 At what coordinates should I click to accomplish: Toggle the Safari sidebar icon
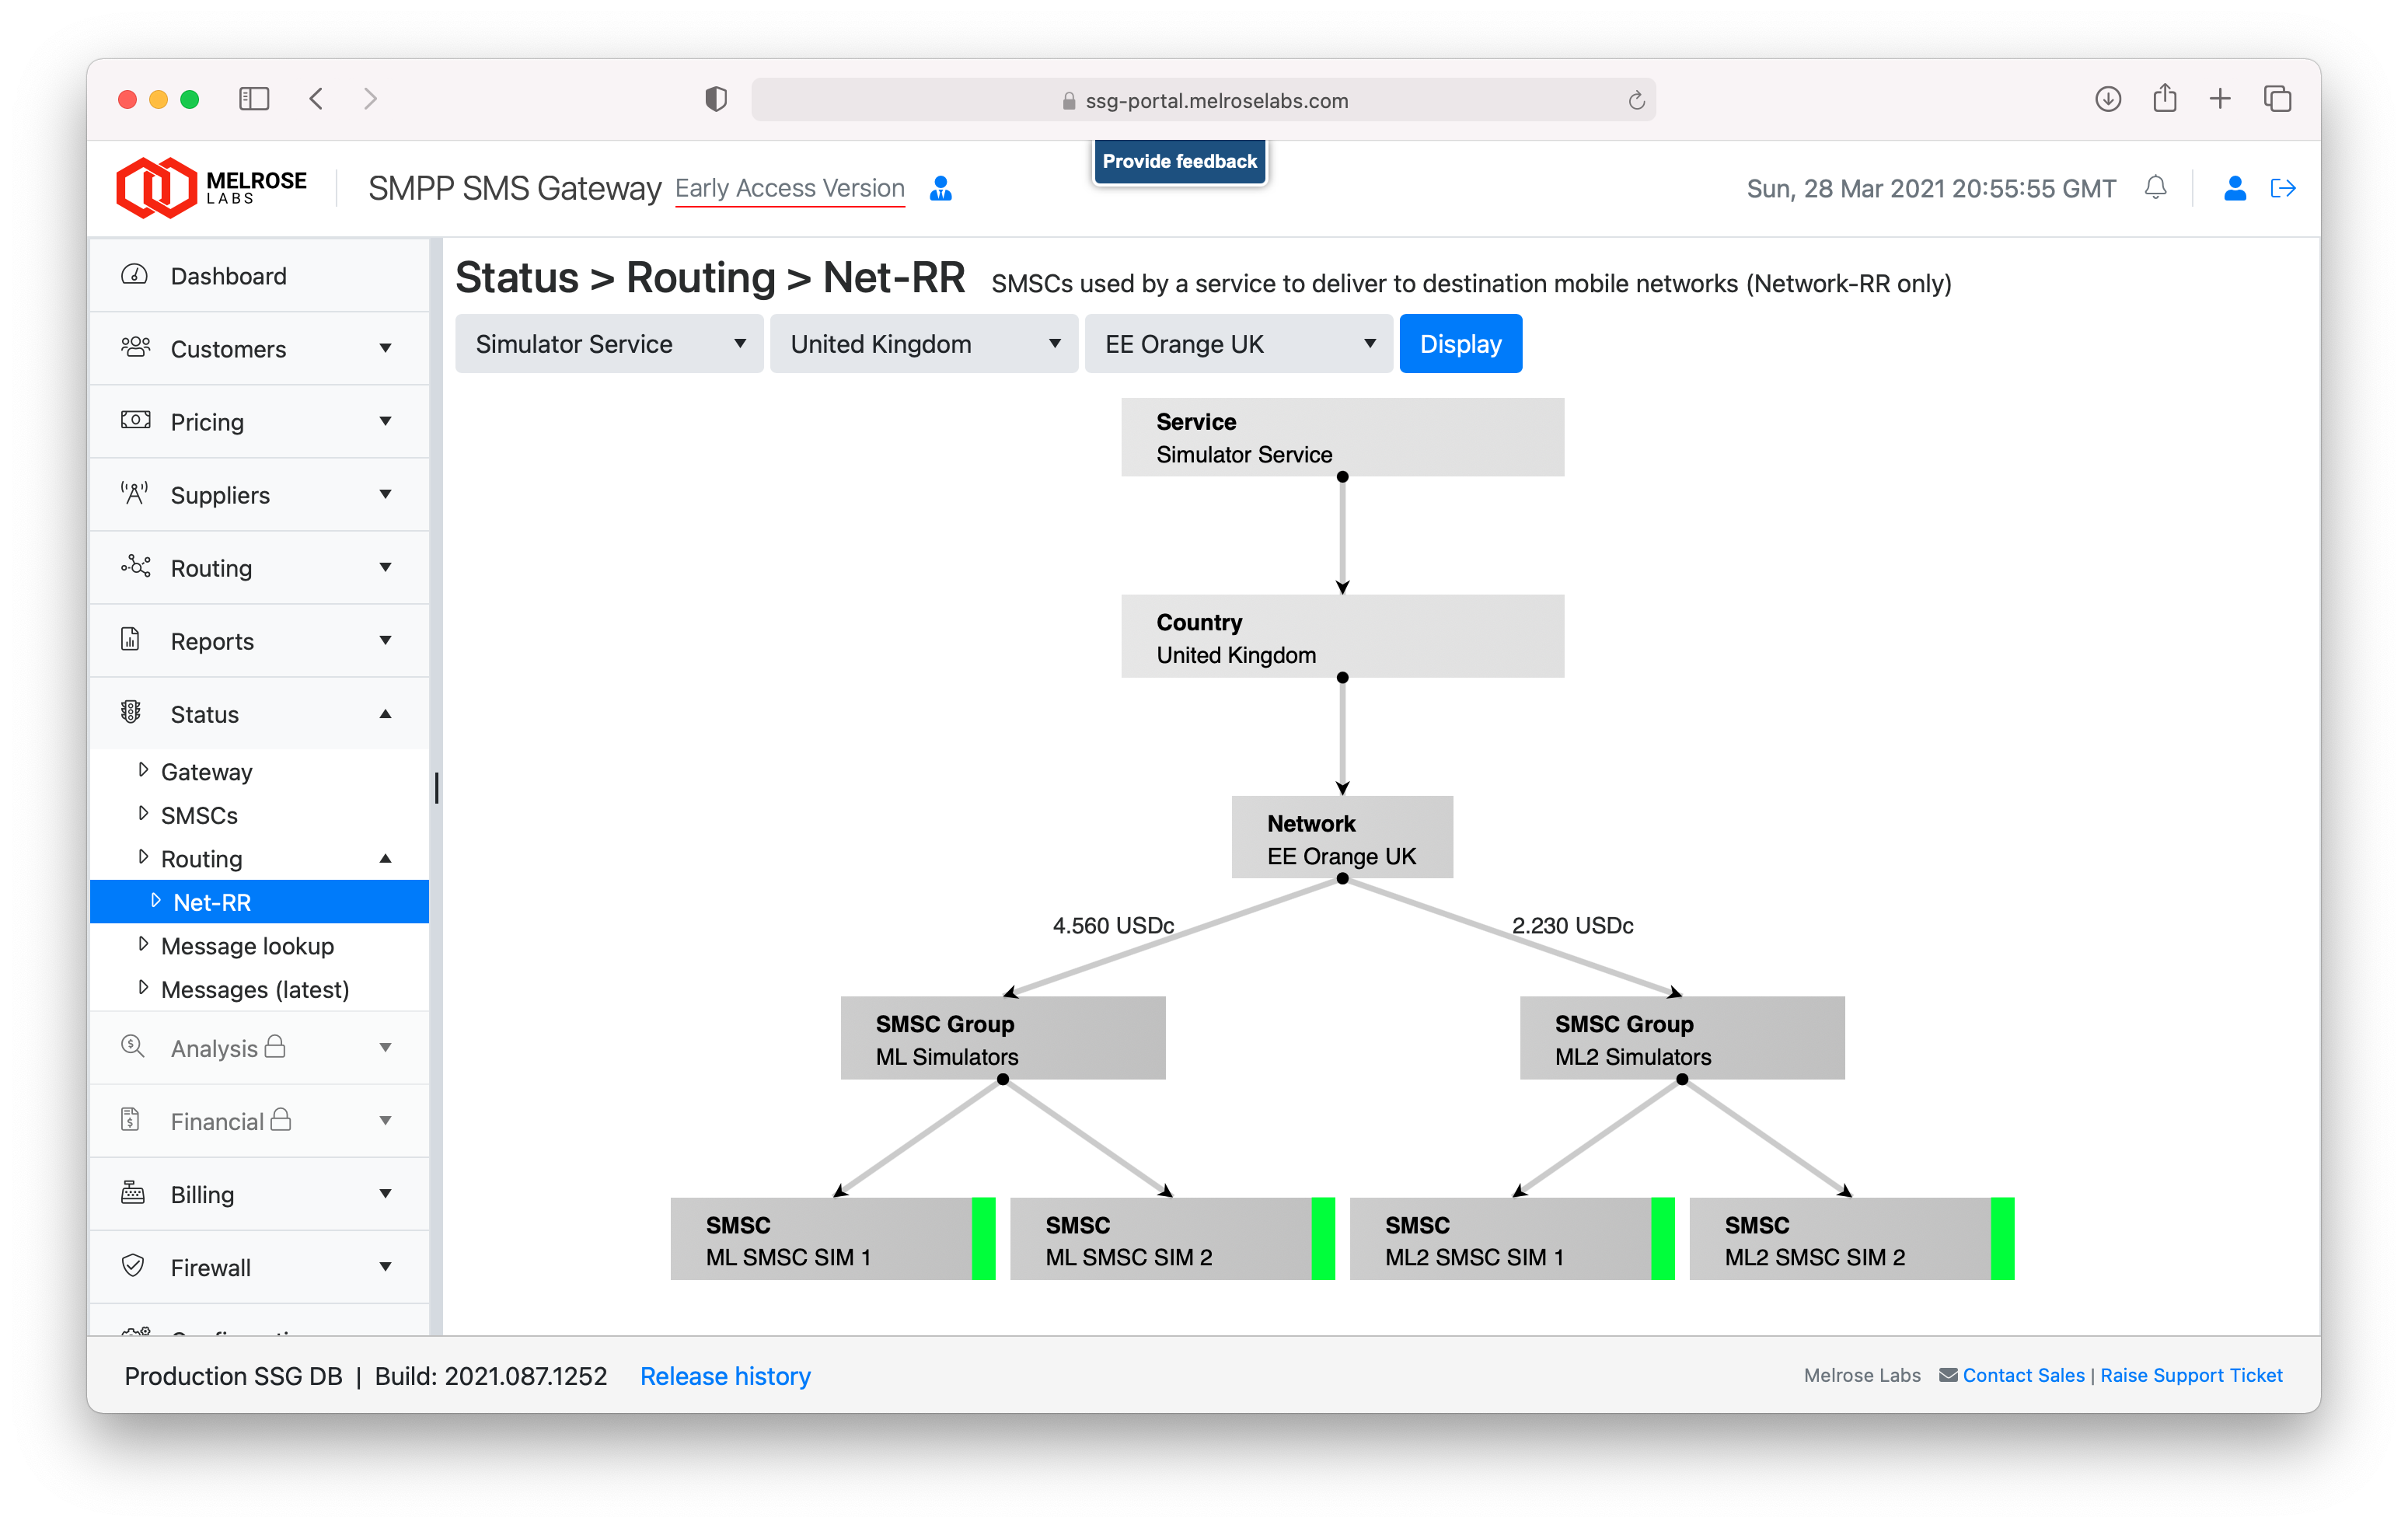point(254,99)
